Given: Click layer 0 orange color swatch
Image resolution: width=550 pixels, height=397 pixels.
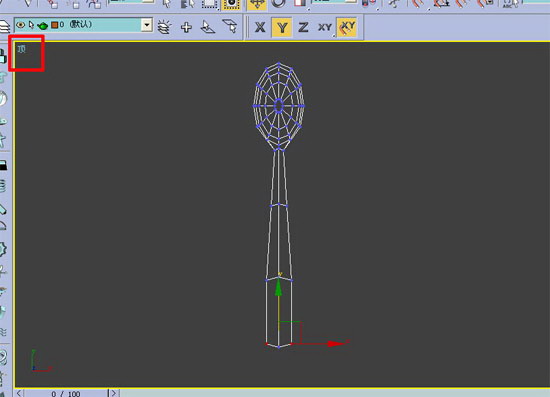Looking at the screenshot, I should coord(54,25).
